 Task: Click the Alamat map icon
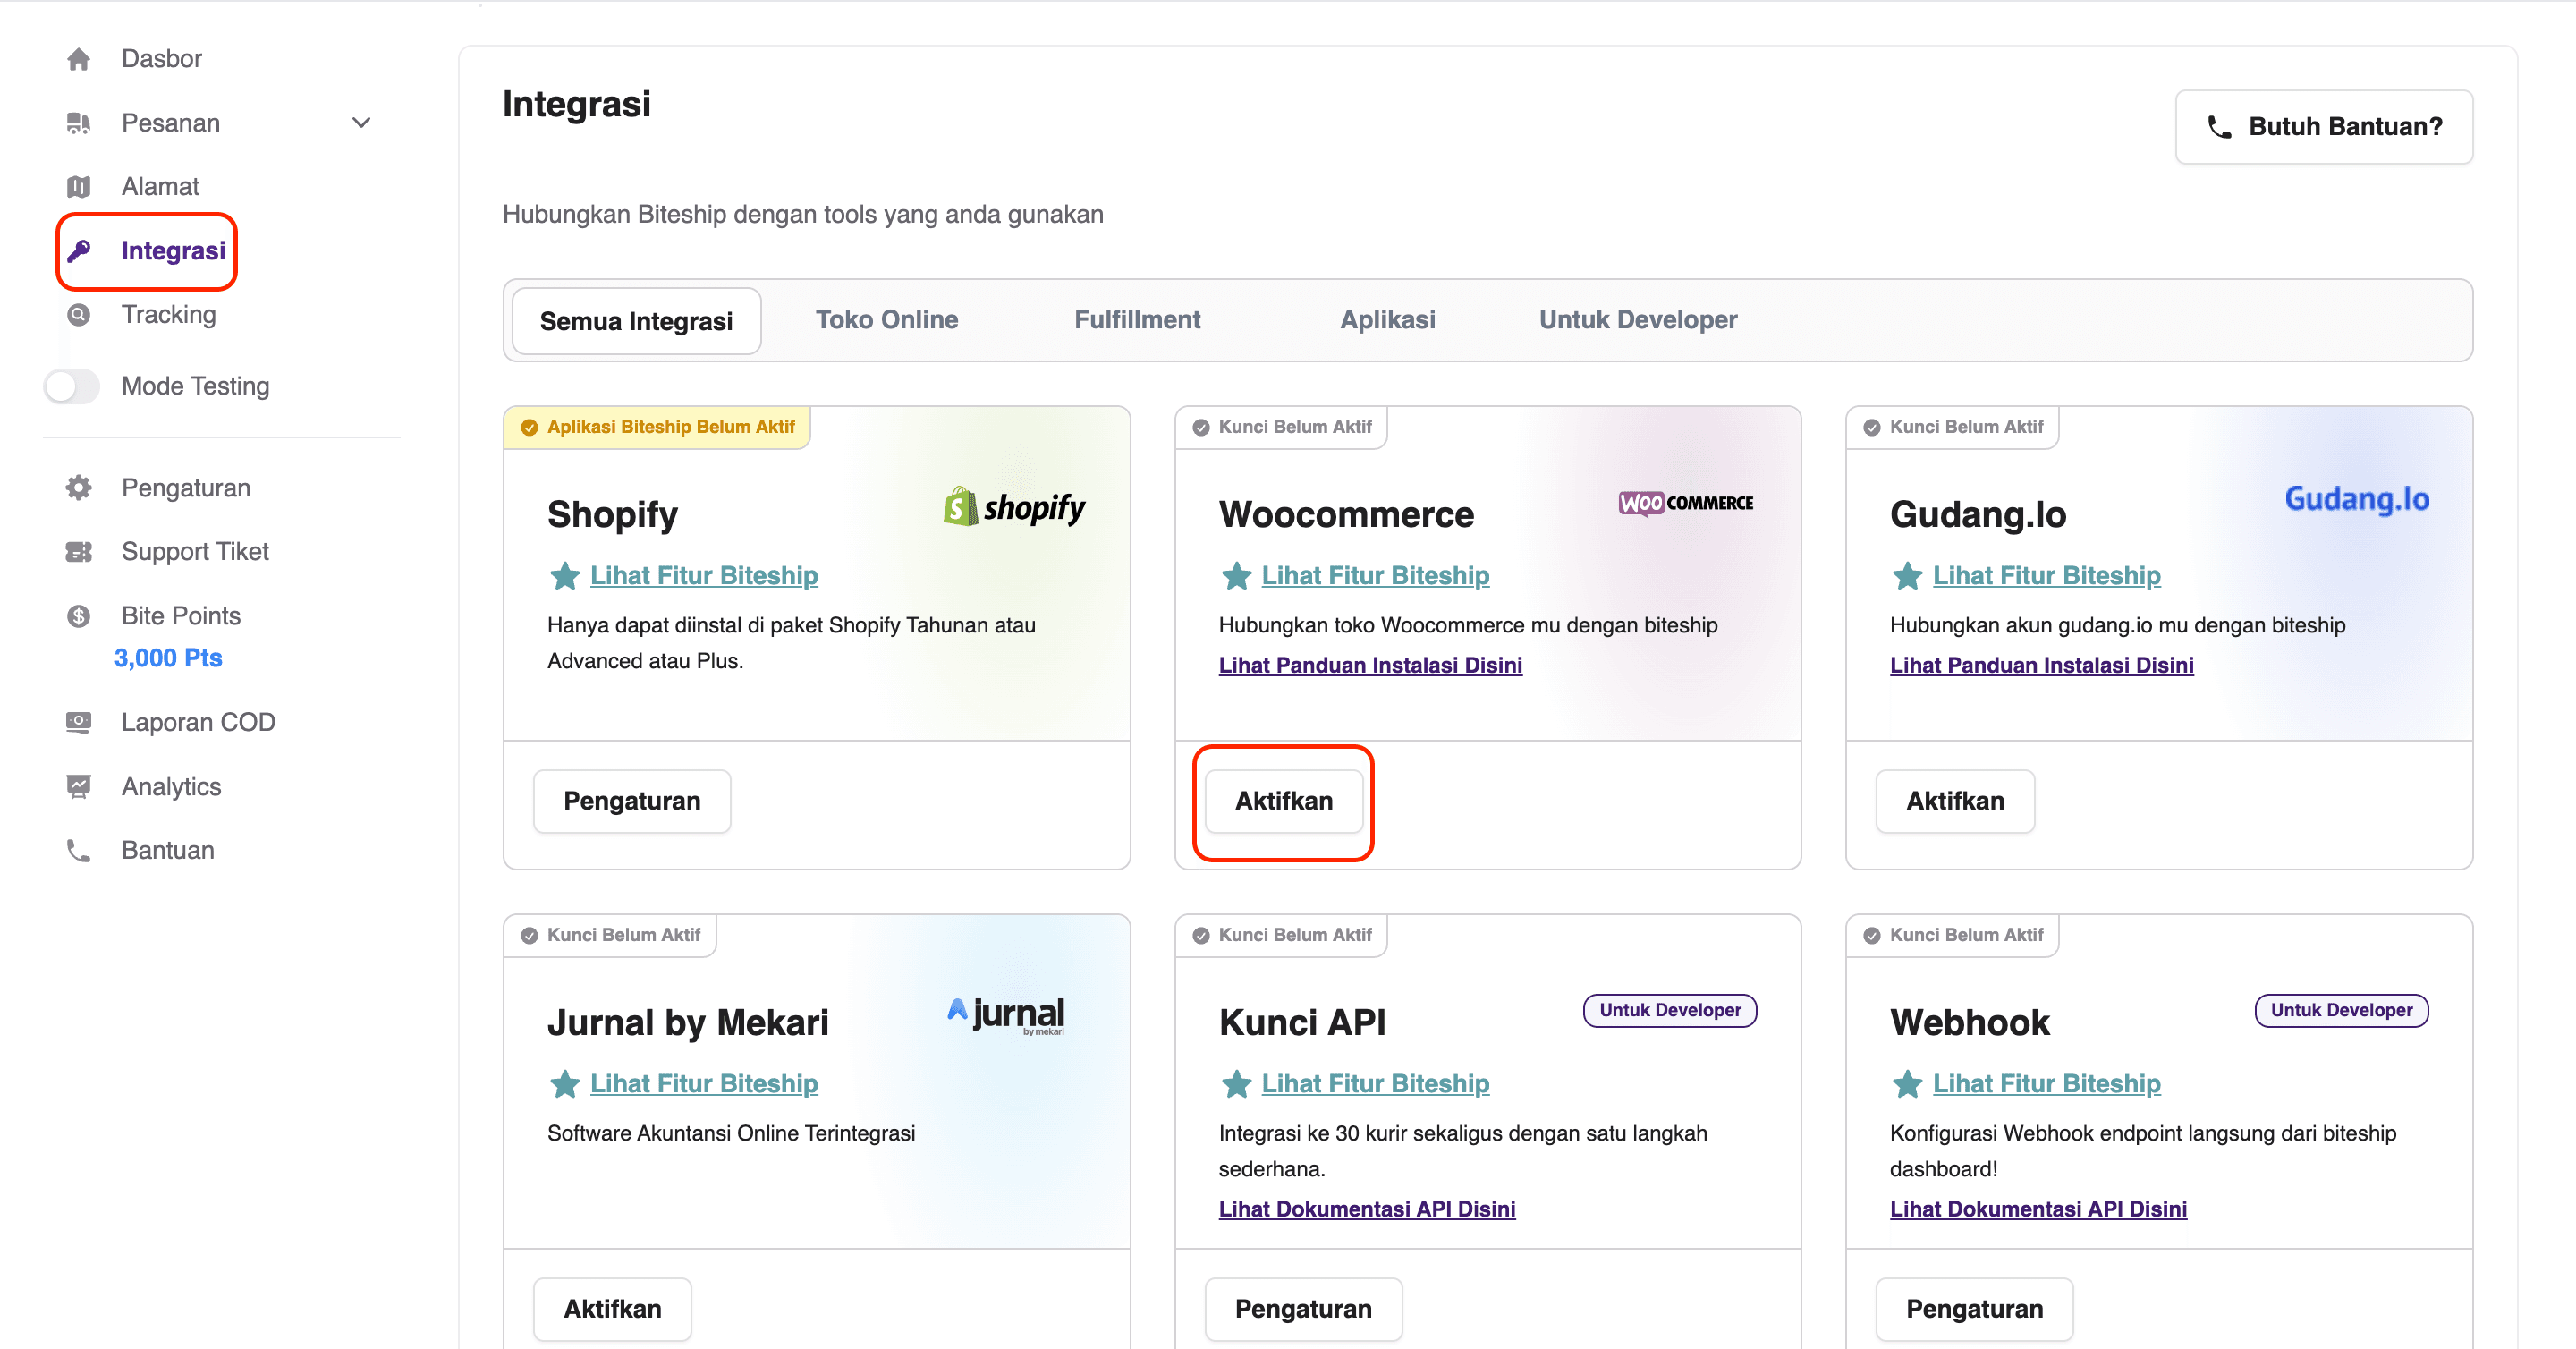78,187
